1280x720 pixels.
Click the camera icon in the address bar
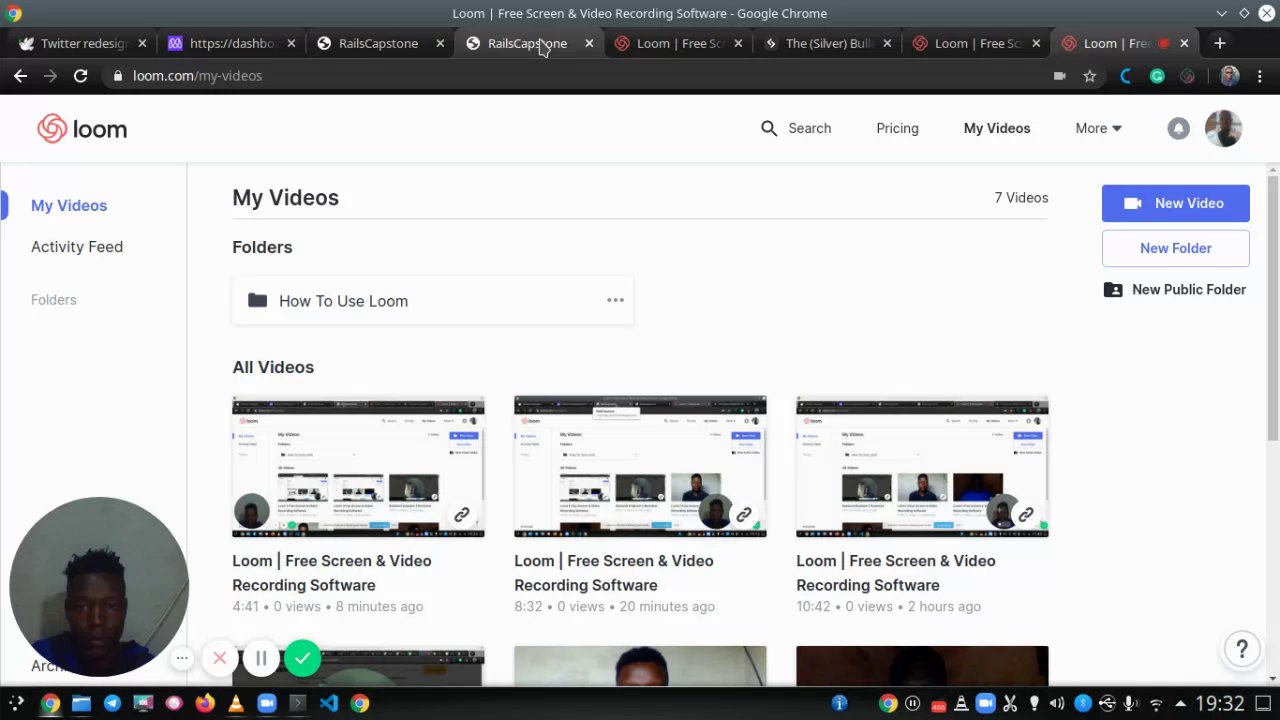coord(1060,76)
